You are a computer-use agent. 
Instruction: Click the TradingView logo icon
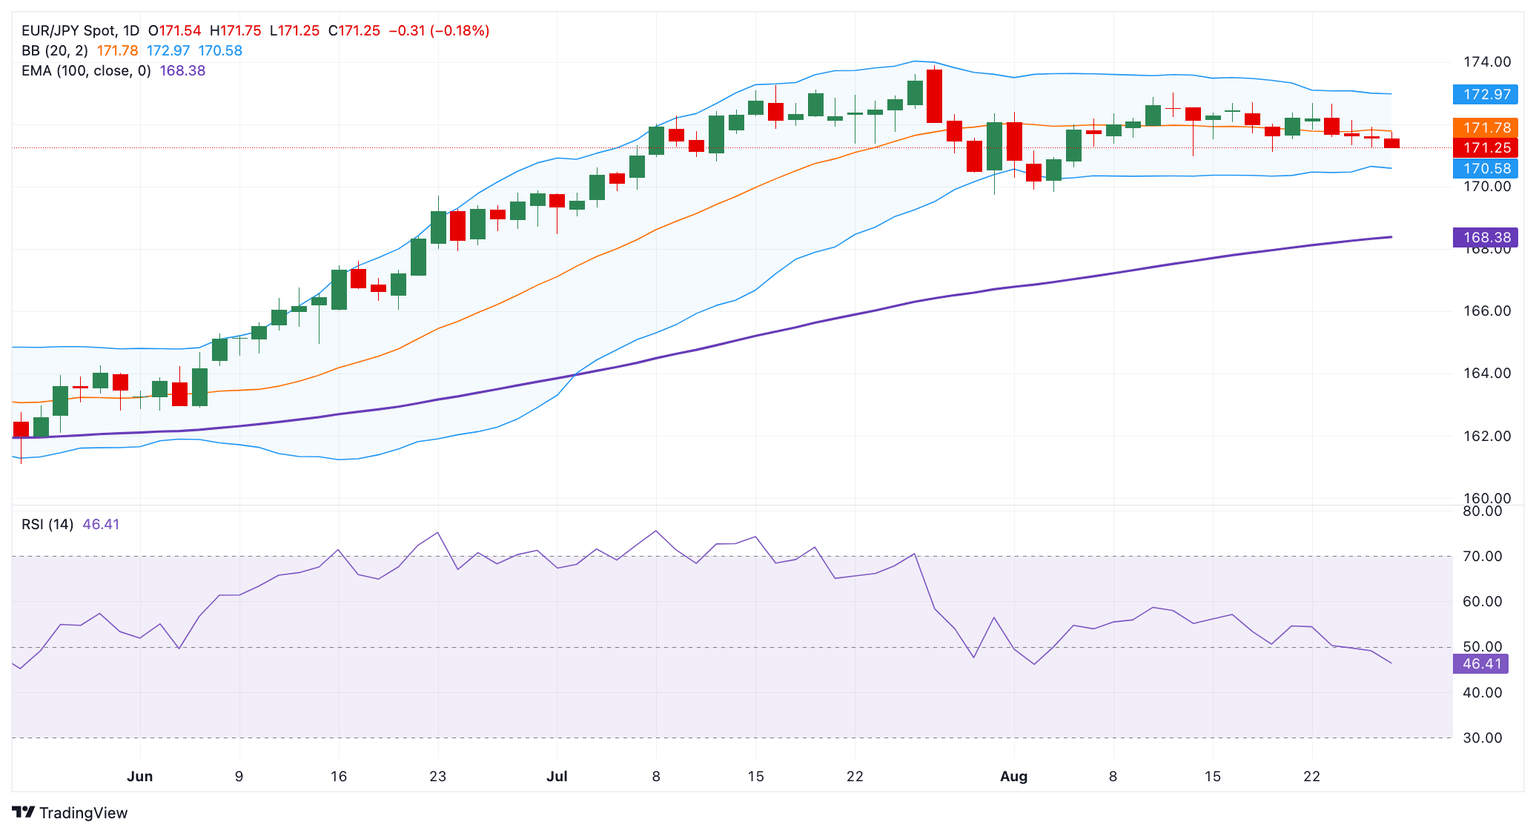[x=23, y=813]
